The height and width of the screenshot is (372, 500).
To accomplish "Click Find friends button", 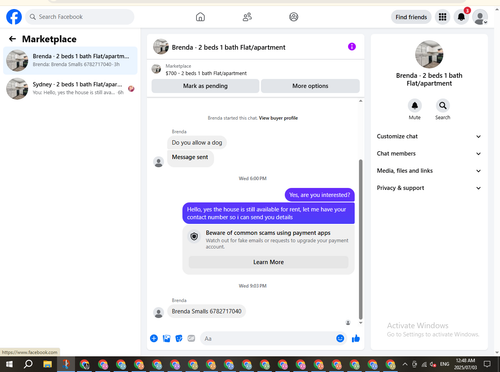I will click(x=411, y=17).
